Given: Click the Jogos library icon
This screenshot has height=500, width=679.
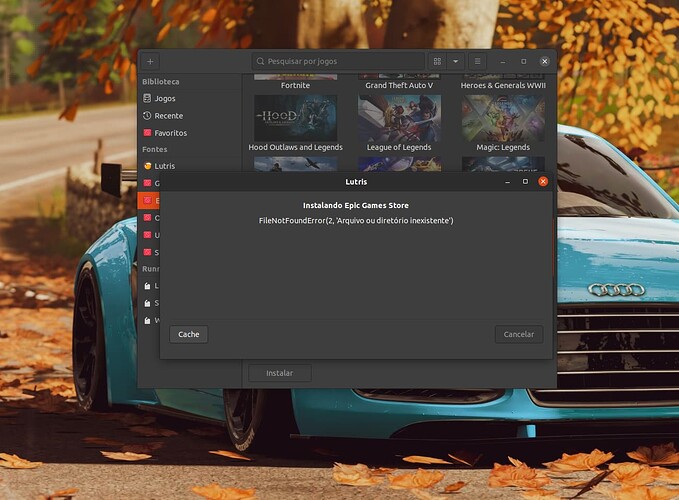Looking at the screenshot, I should [x=147, y=98].
